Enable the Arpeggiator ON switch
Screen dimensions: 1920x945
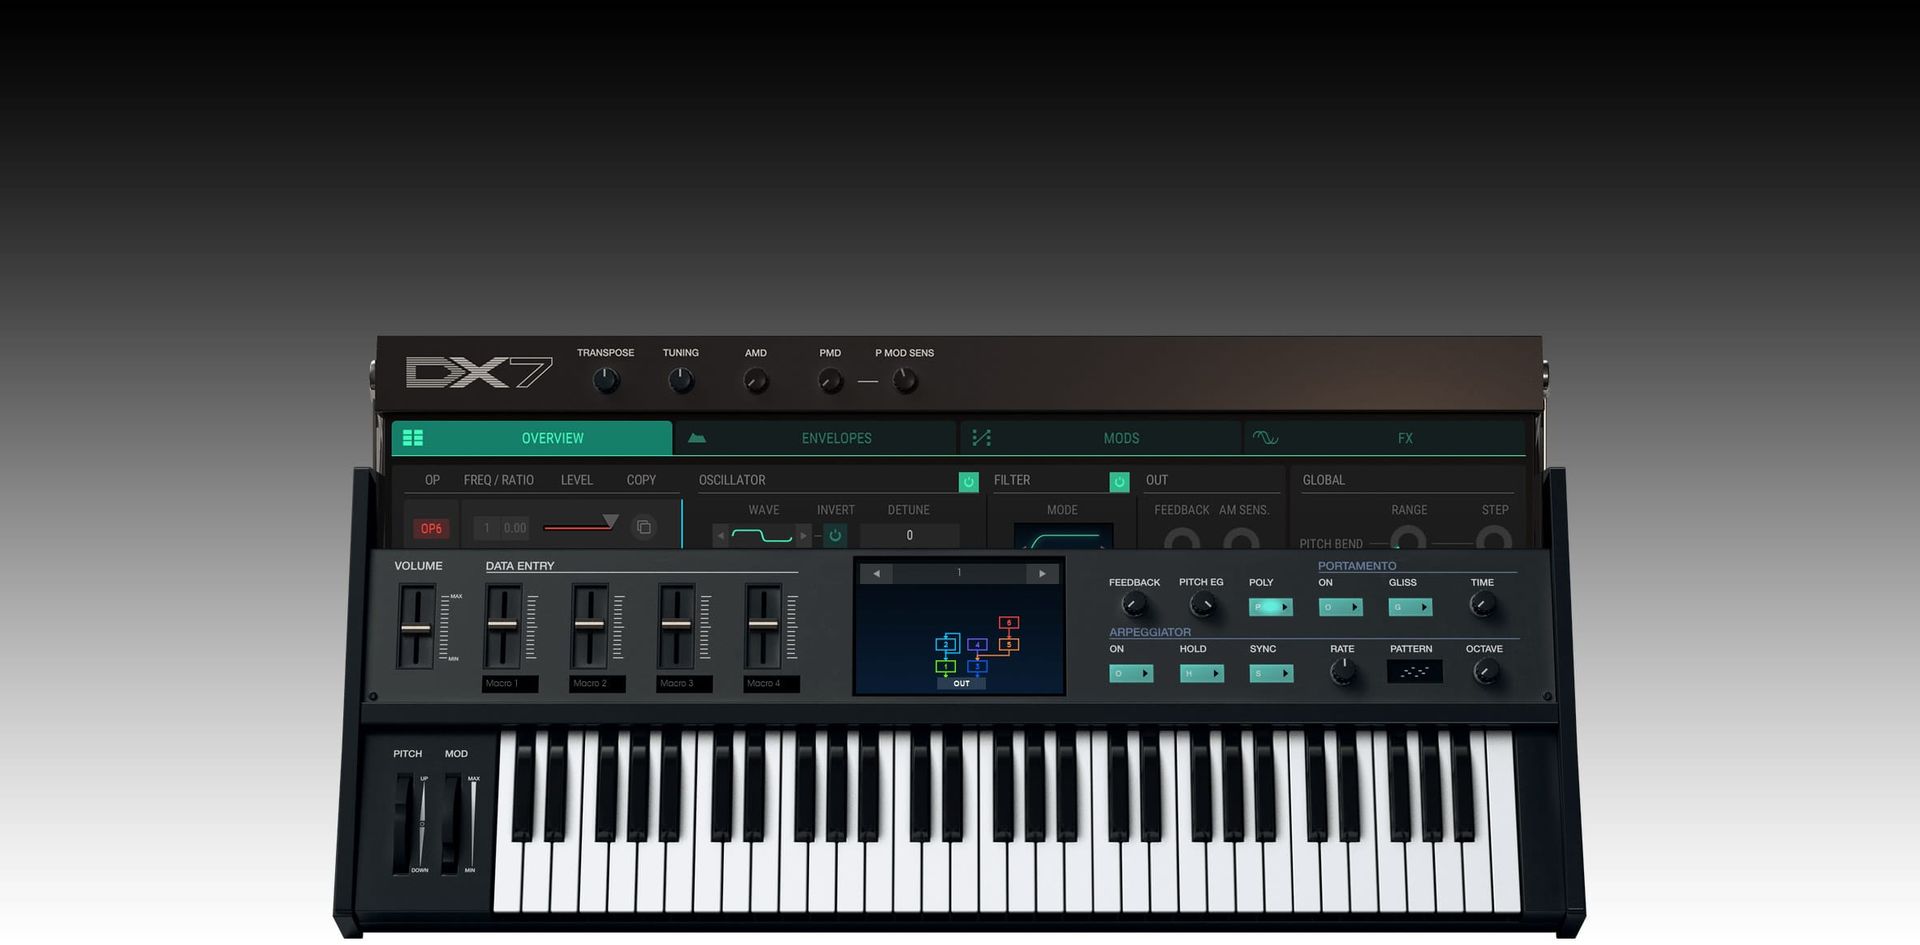[x=1131, y=674]
